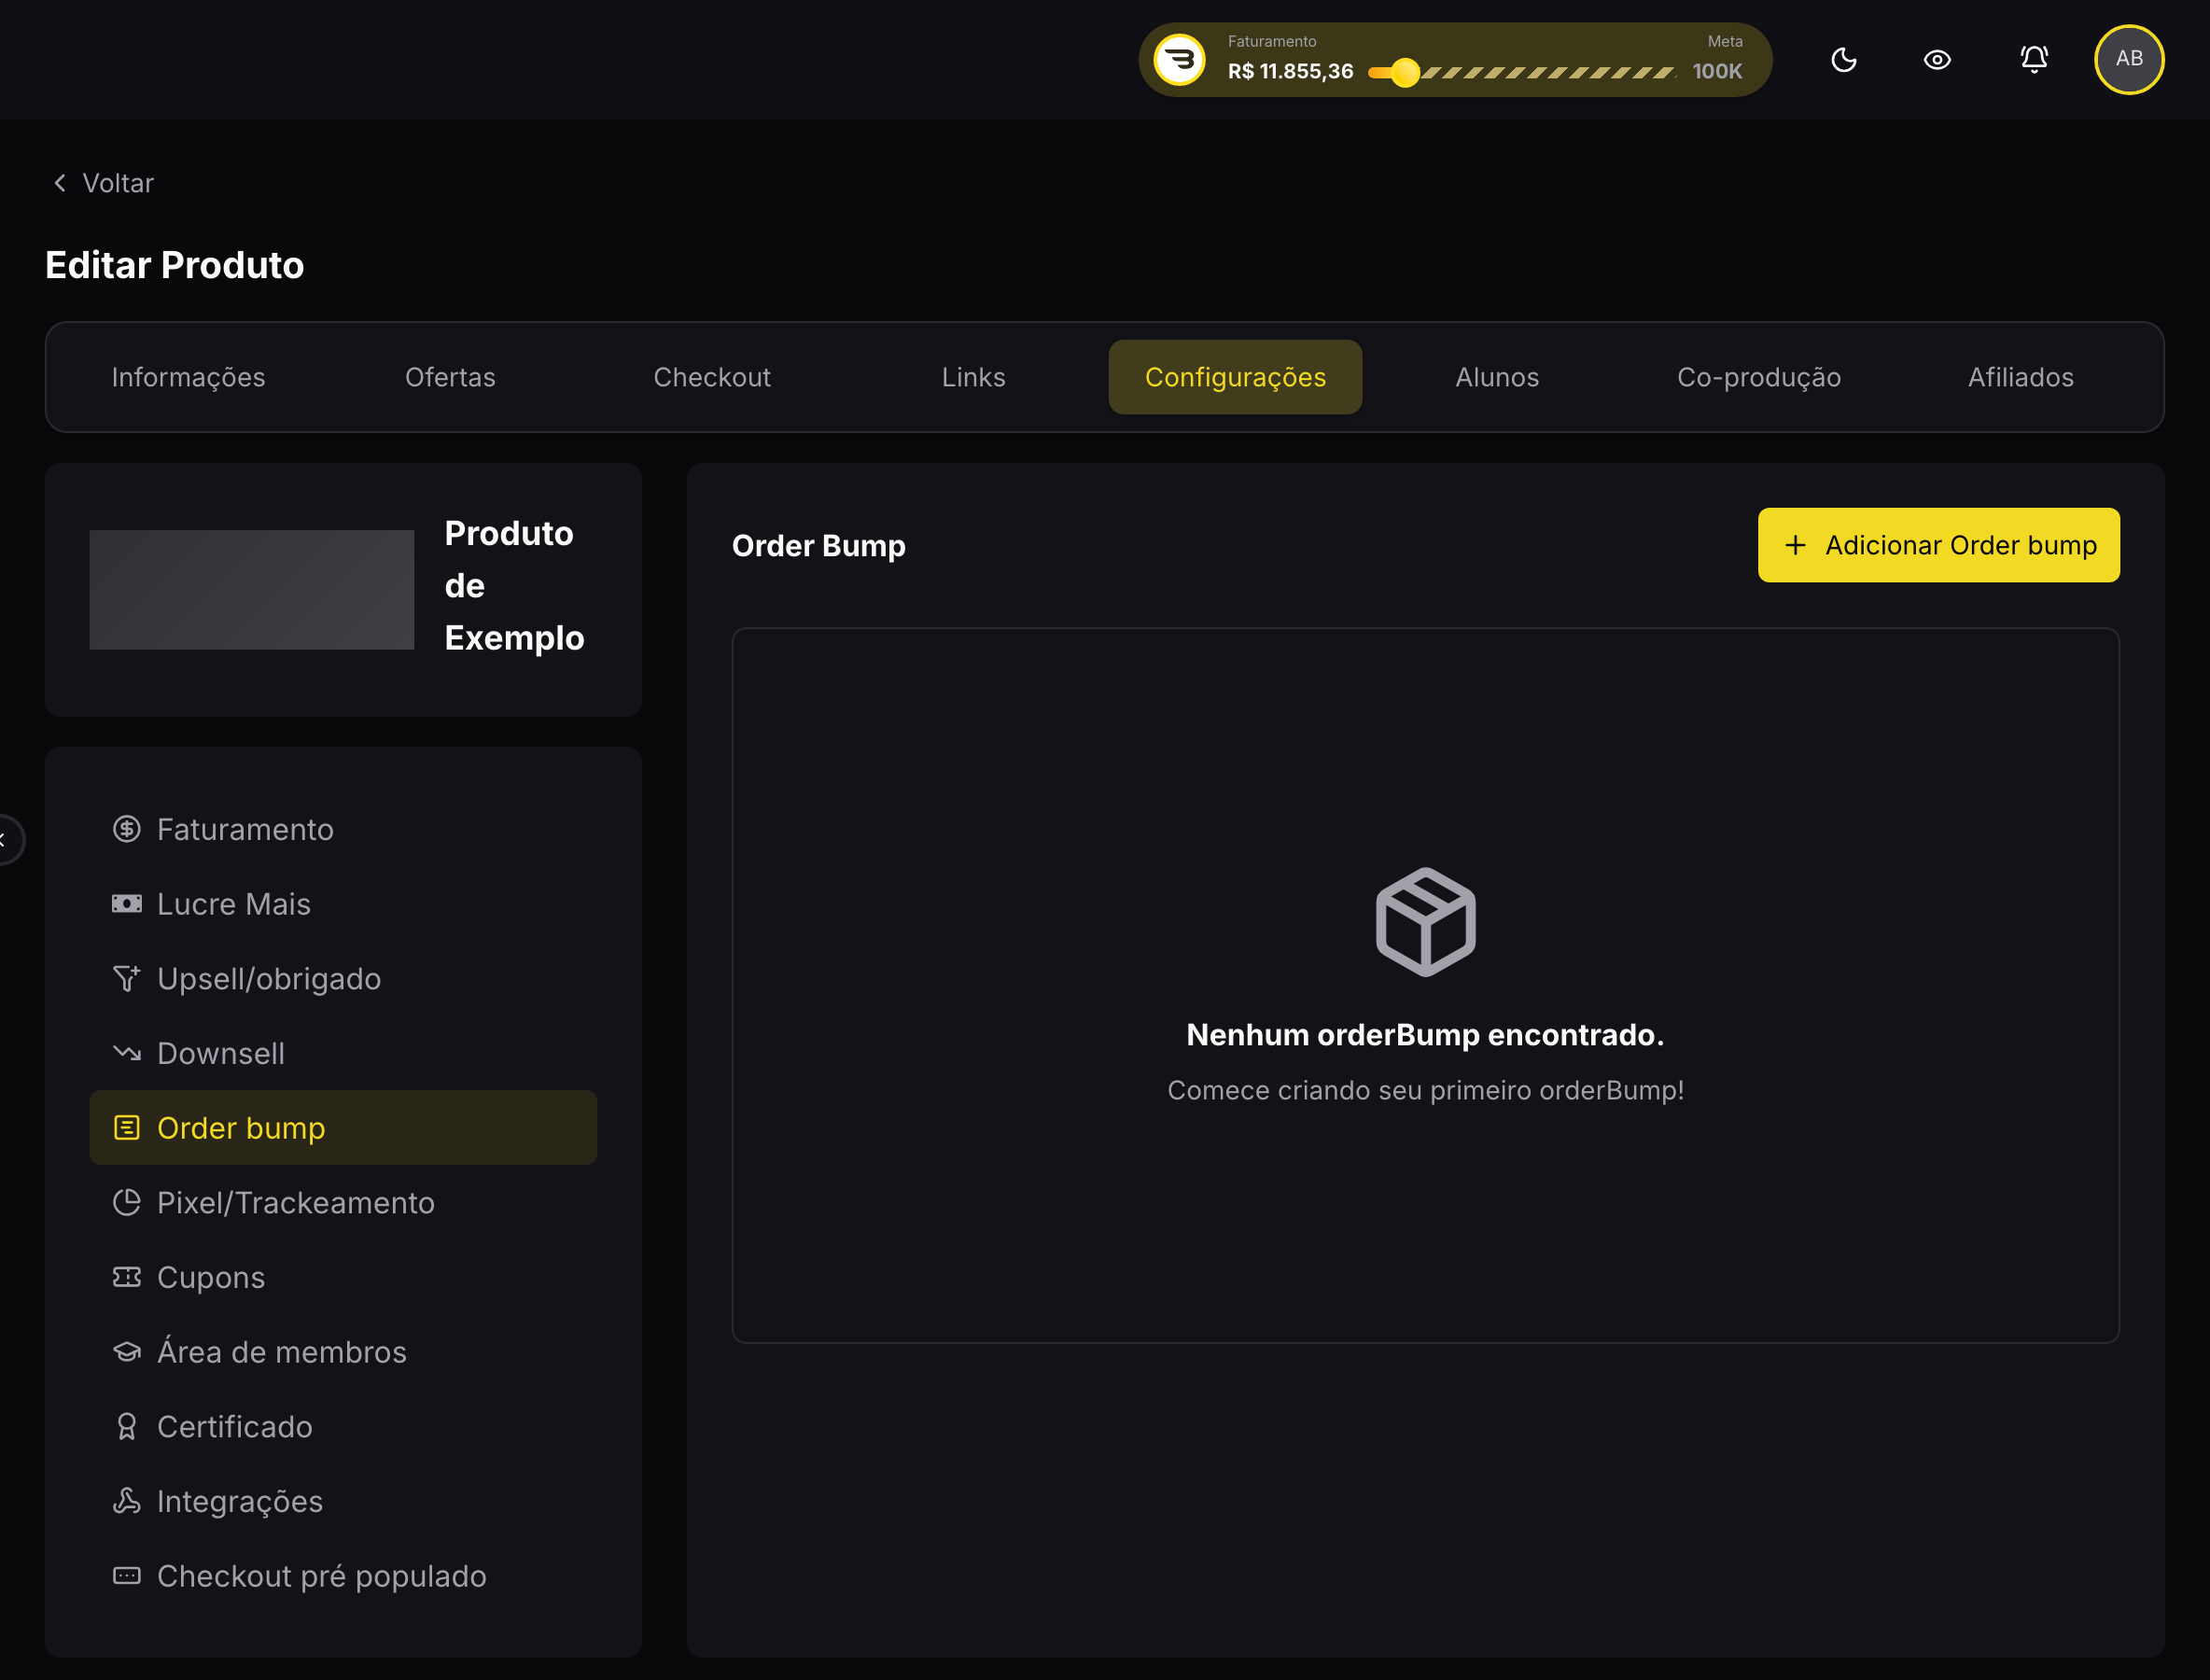Open notifications bell icon
2210x1680 pixels.
coord(2034,60)
